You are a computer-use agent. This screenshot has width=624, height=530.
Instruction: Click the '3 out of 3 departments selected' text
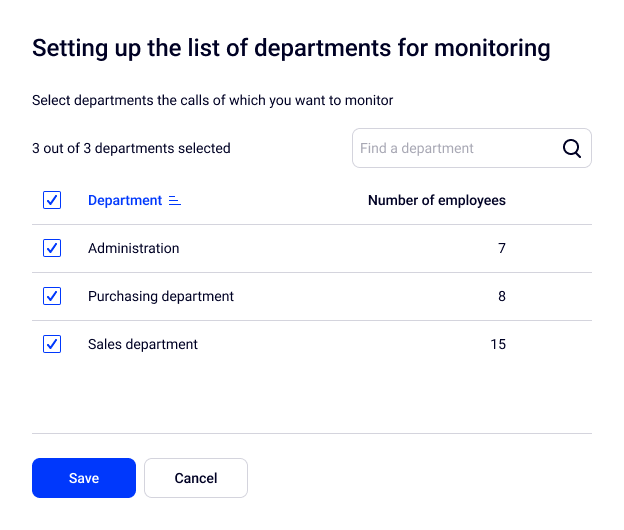(x=131, y=148)
